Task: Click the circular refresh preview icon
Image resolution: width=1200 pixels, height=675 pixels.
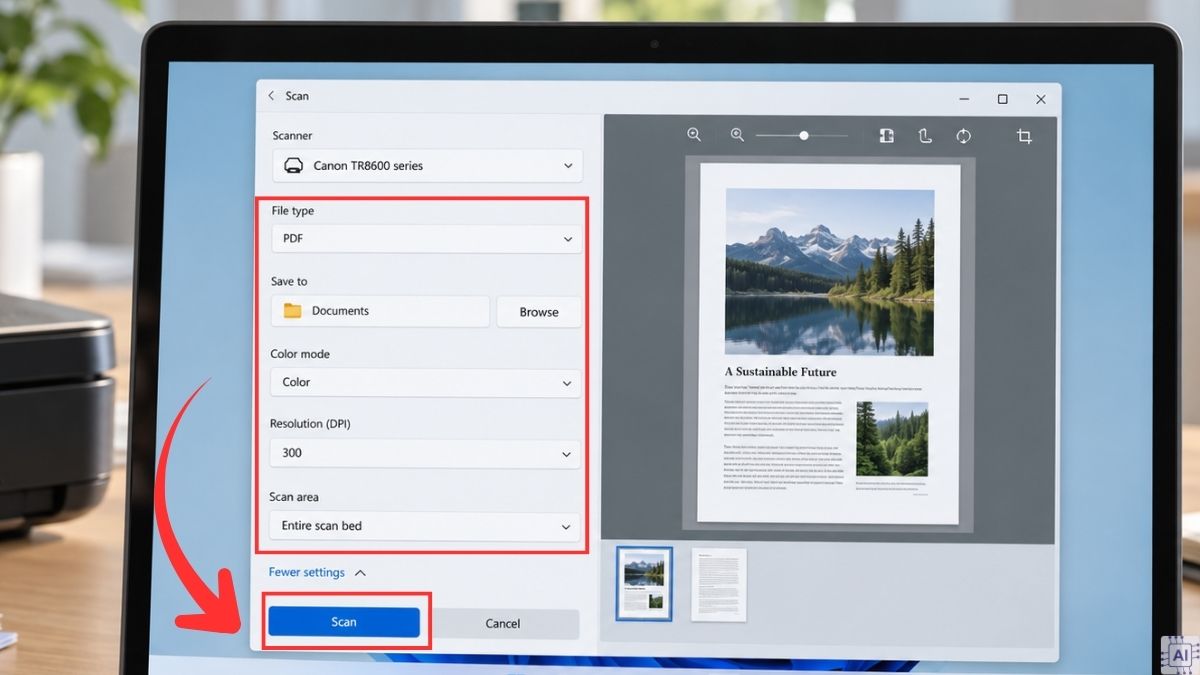Action: pos(963,136)
